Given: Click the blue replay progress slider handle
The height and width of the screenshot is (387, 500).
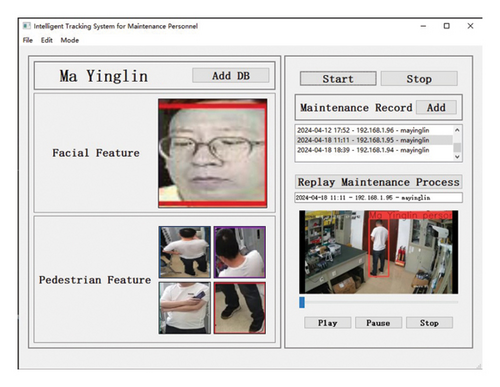Looking at the screenshot, I should [x=302, y=303].
